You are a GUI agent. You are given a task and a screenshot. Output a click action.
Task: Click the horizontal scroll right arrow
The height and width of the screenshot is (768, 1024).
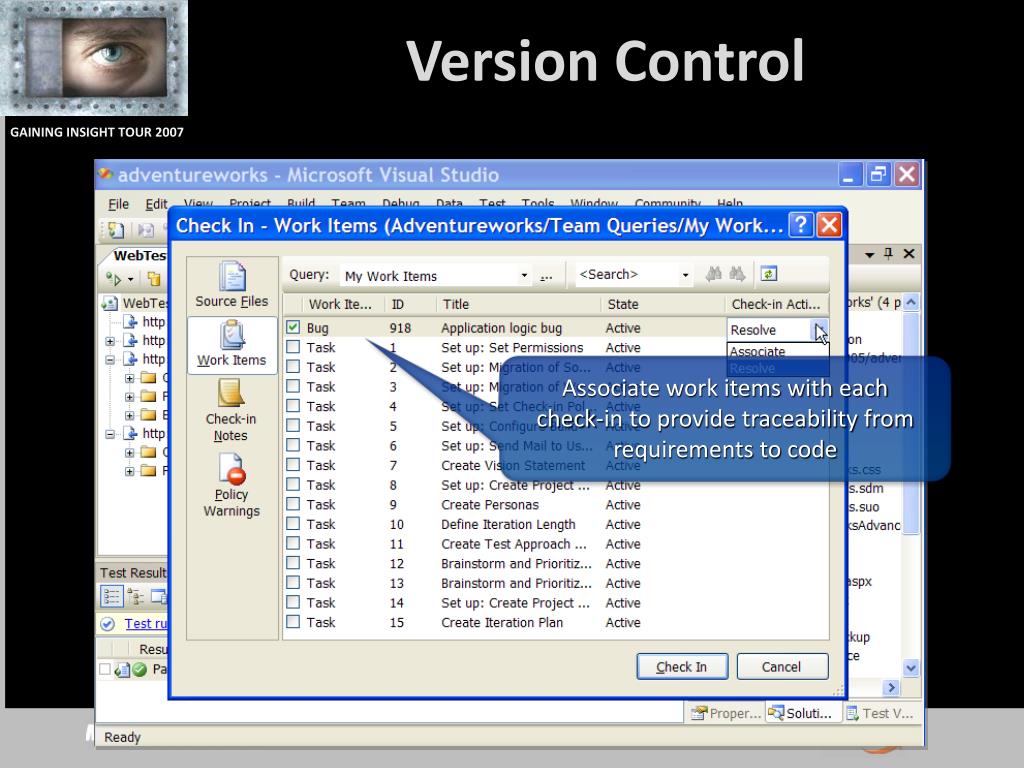click(891, 687)
